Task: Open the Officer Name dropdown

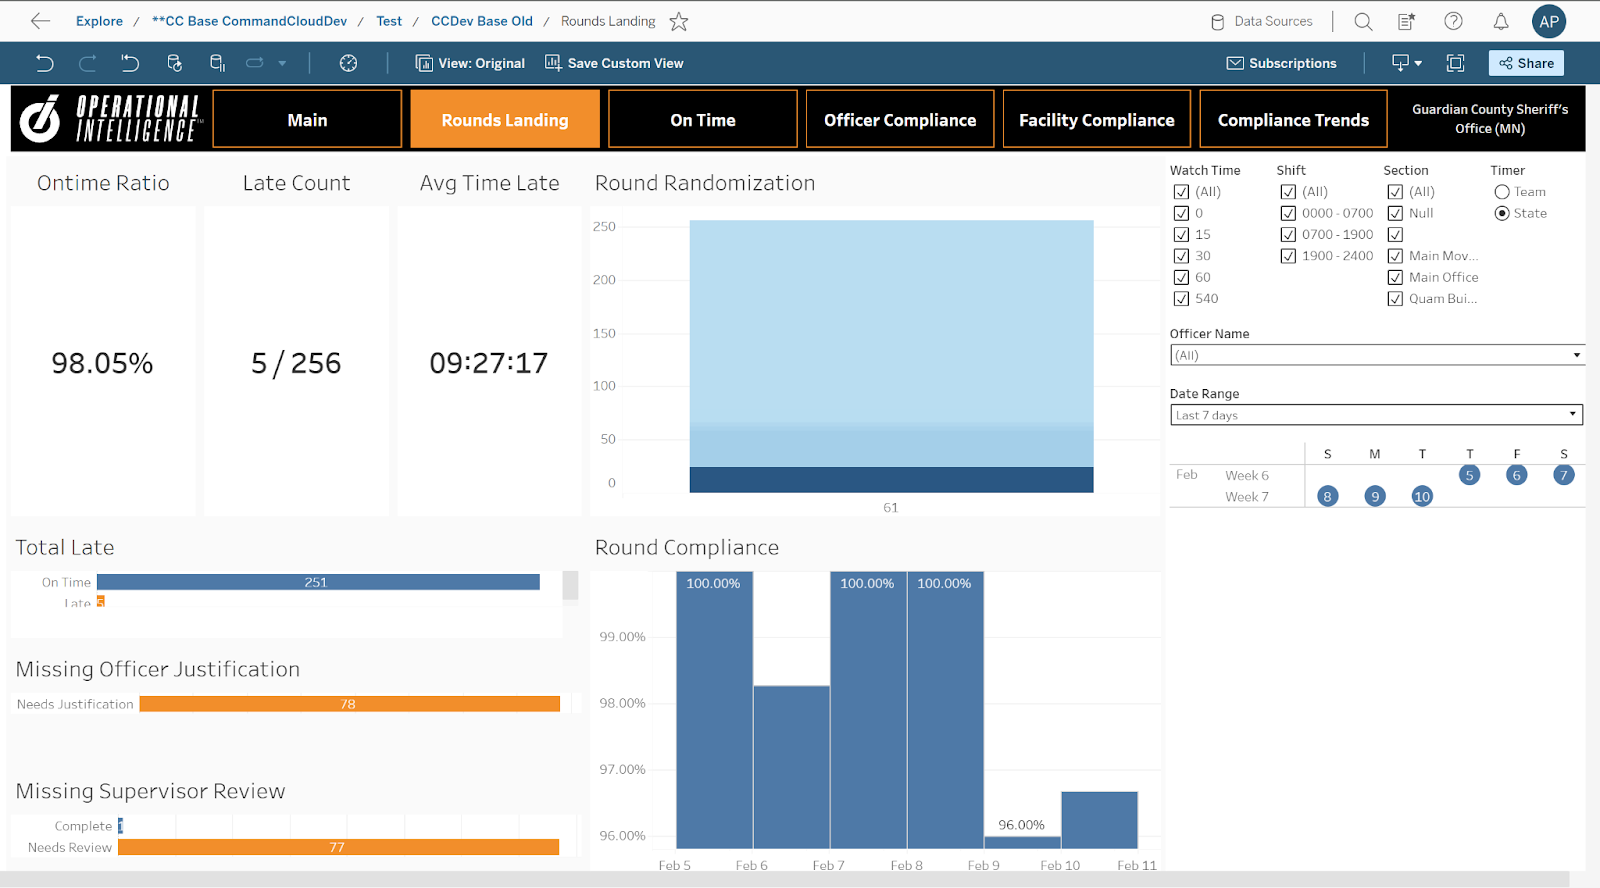Action: pyautogui.click(x=1377, y=355)
